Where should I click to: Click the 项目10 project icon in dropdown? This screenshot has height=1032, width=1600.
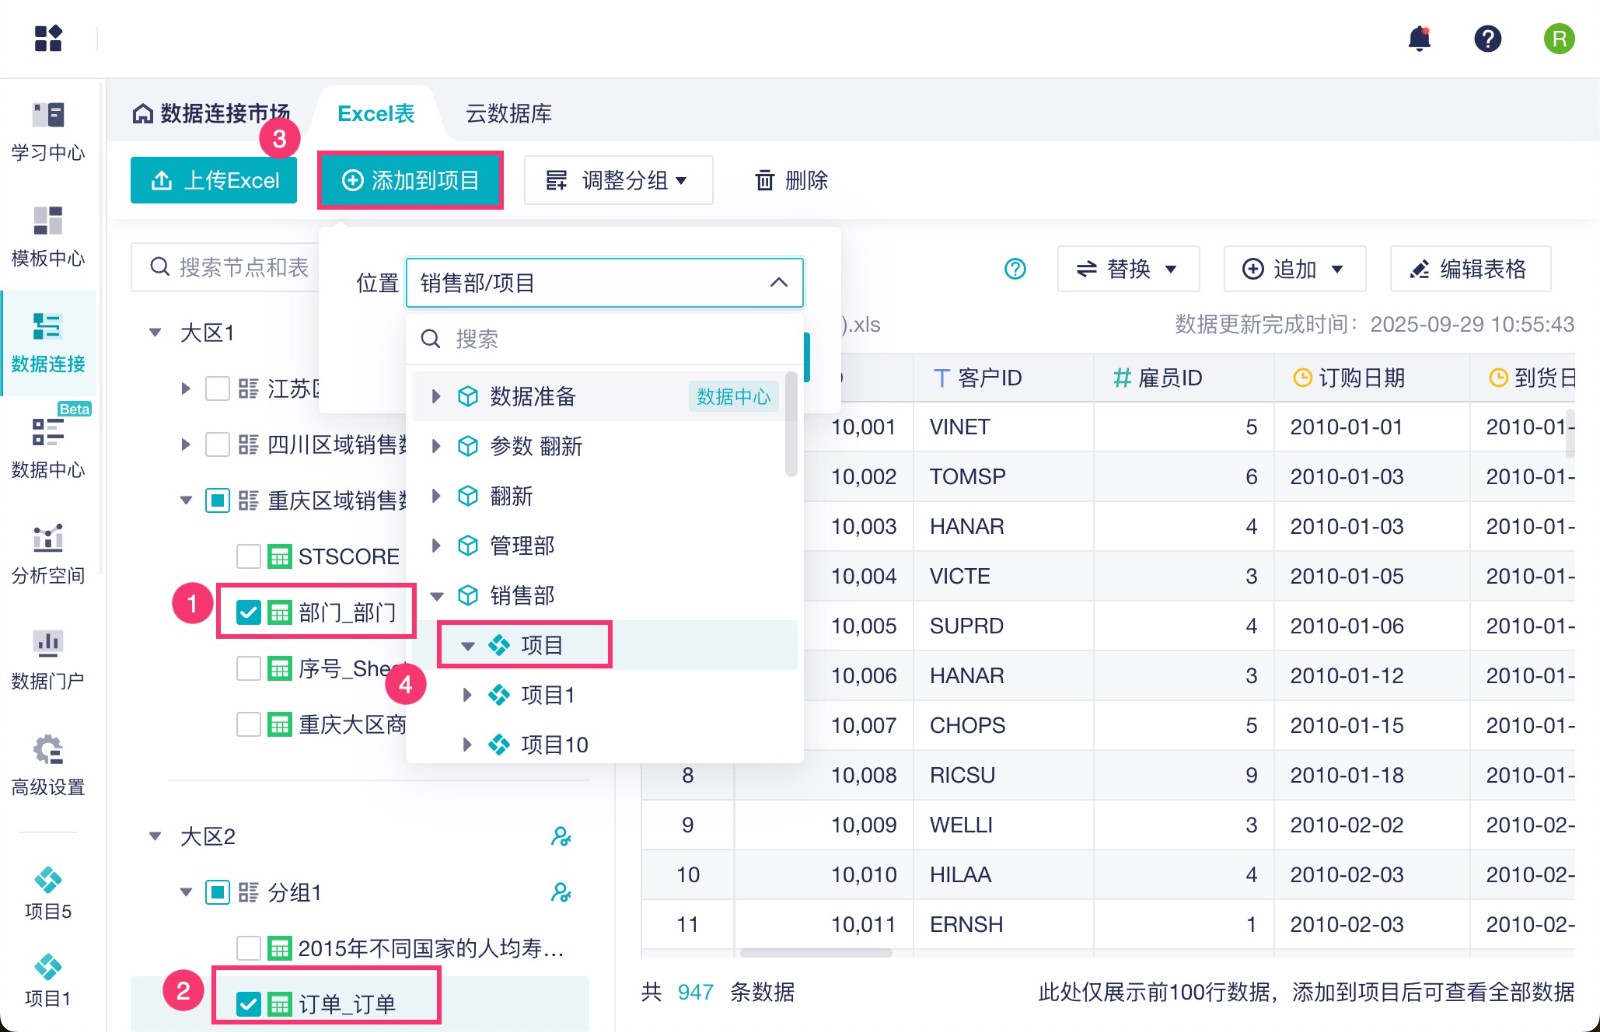tap(499, 745)
